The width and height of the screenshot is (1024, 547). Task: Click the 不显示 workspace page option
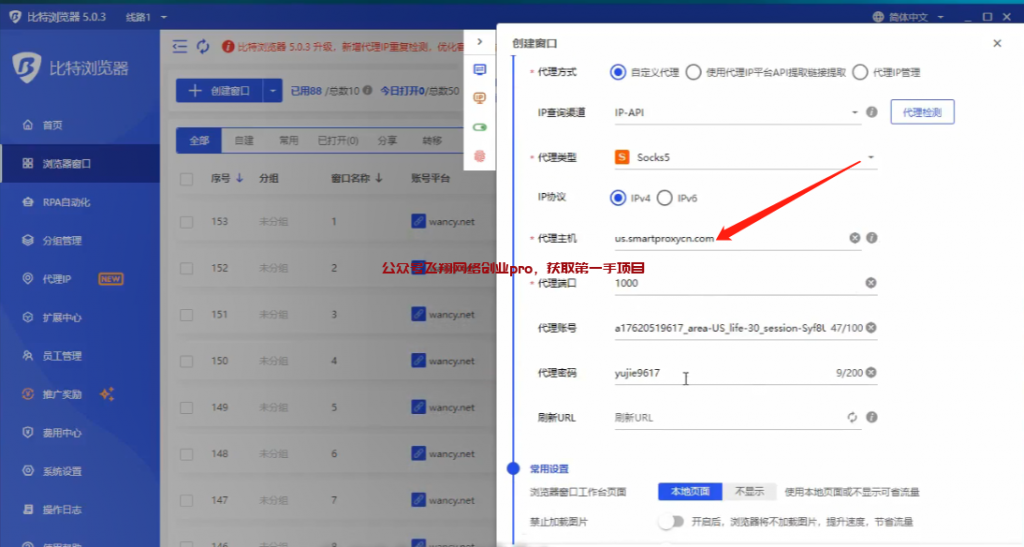[x=749, y=492]
